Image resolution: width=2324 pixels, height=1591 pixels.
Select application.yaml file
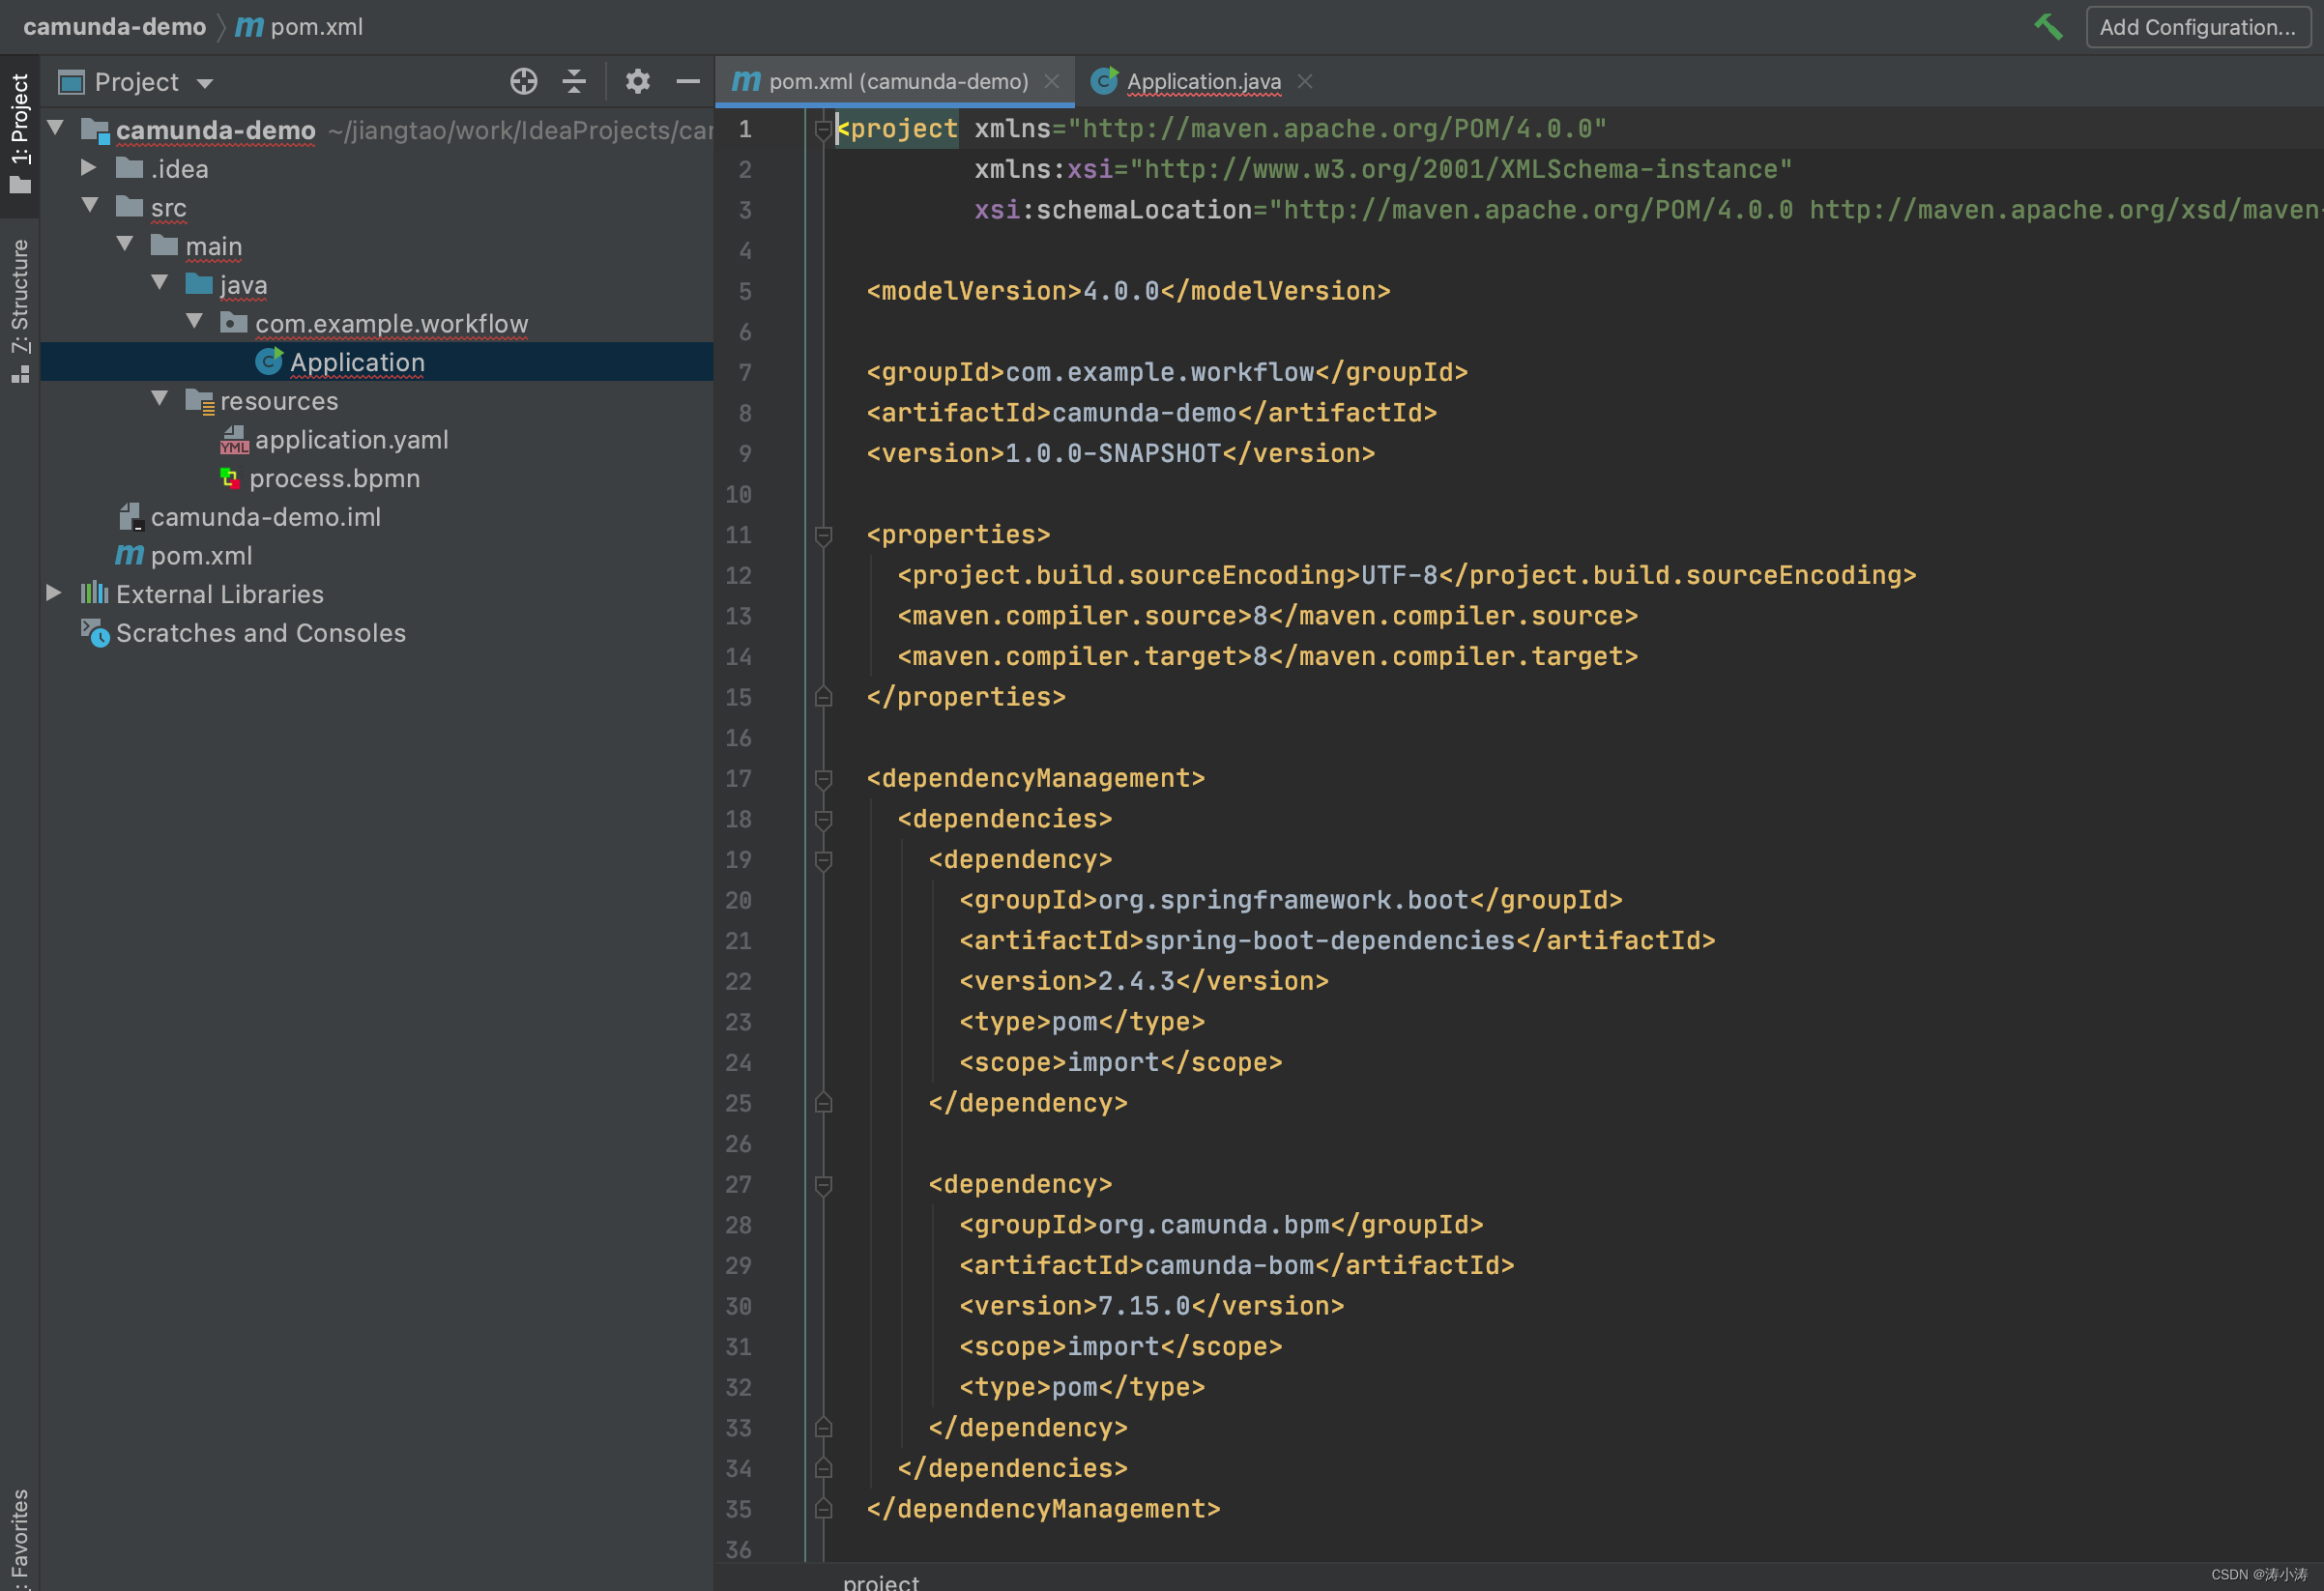click(x=351, y=440)
